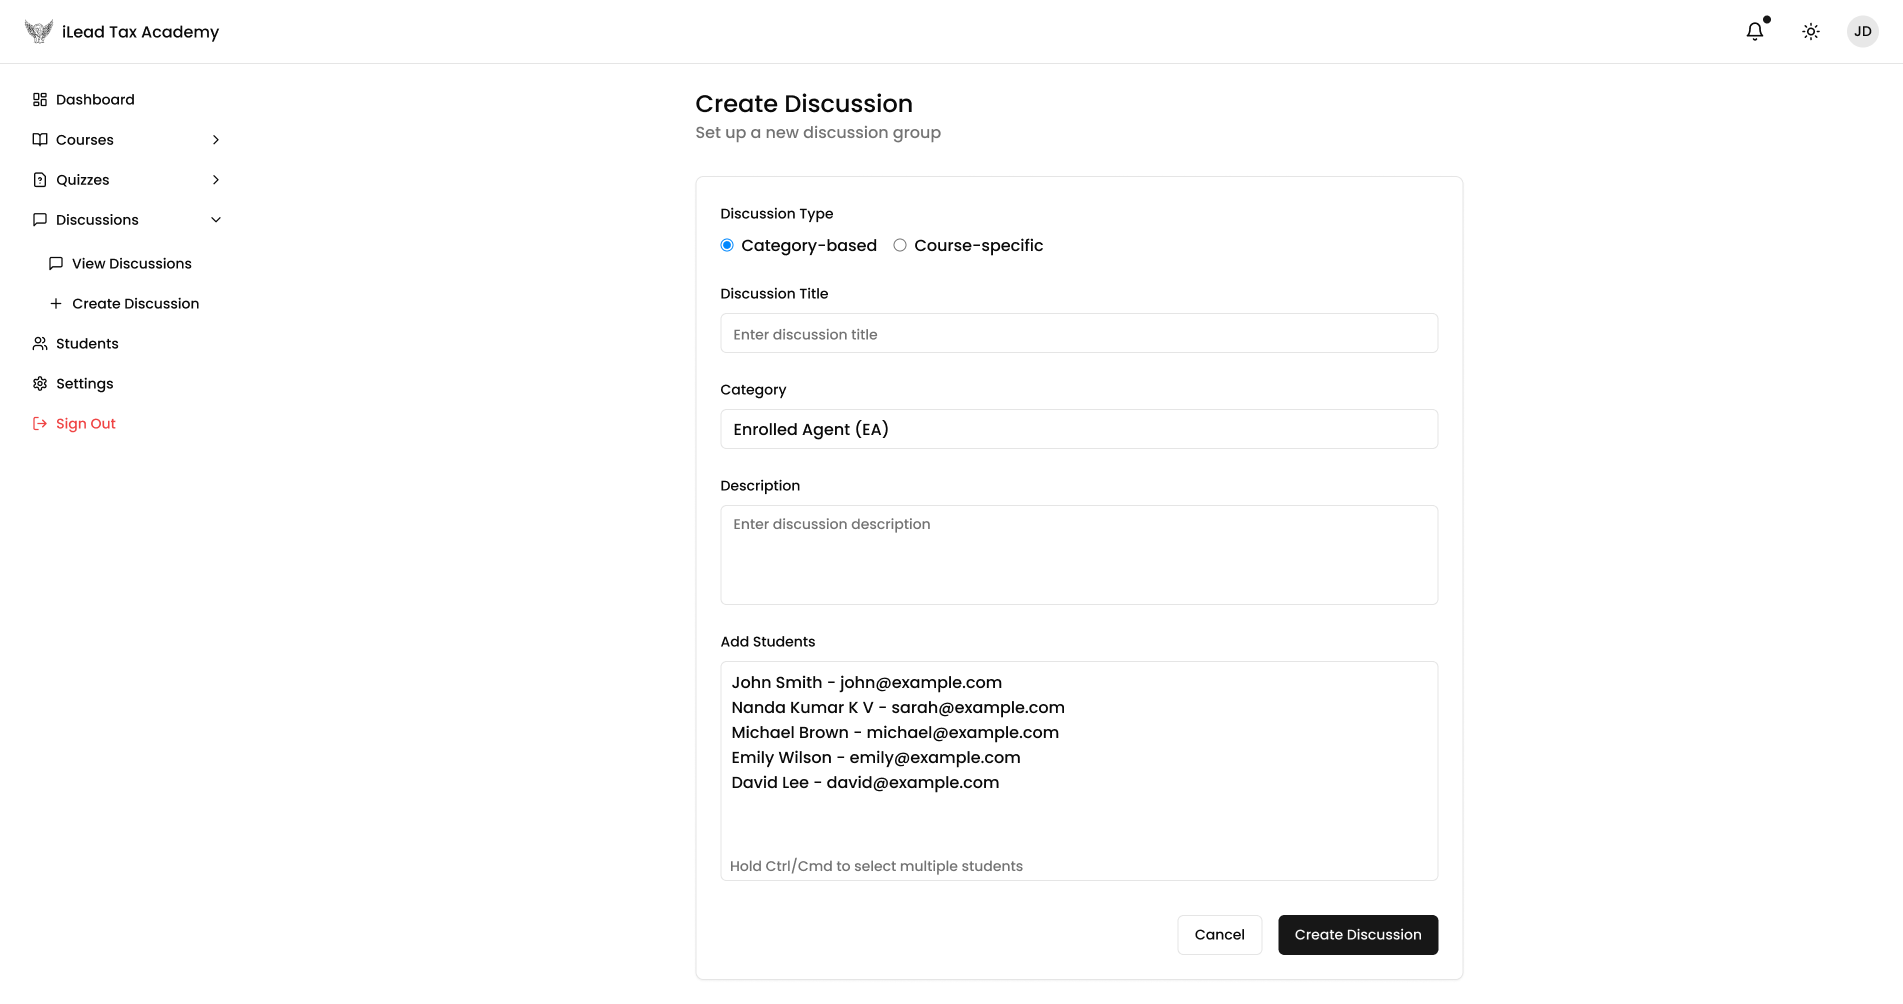This screenshot has height=1004, width=1903.
Task: Go to Create Discussion sidebar item
Action: point(135,304)
